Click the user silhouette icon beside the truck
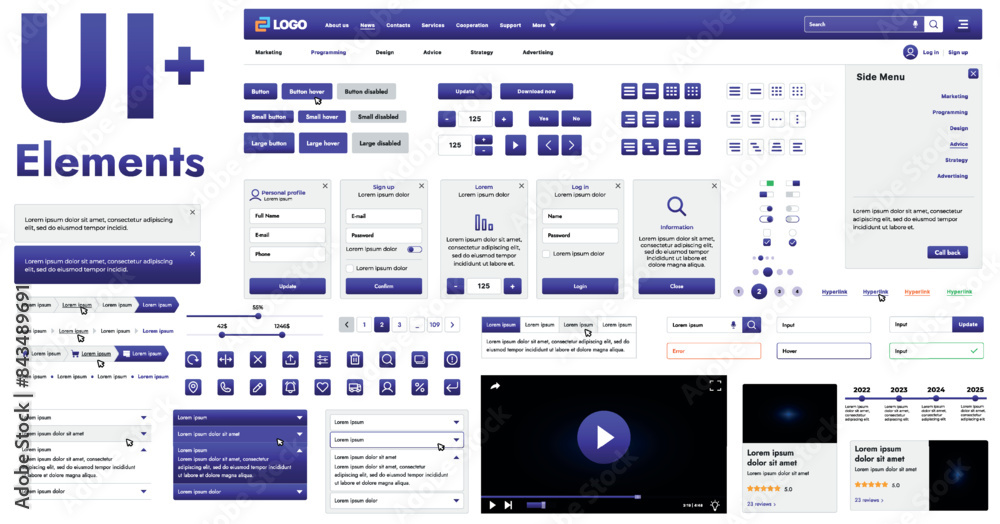Image resolution: width=1000 pixels, height=524 pixels. click(387, 387)
